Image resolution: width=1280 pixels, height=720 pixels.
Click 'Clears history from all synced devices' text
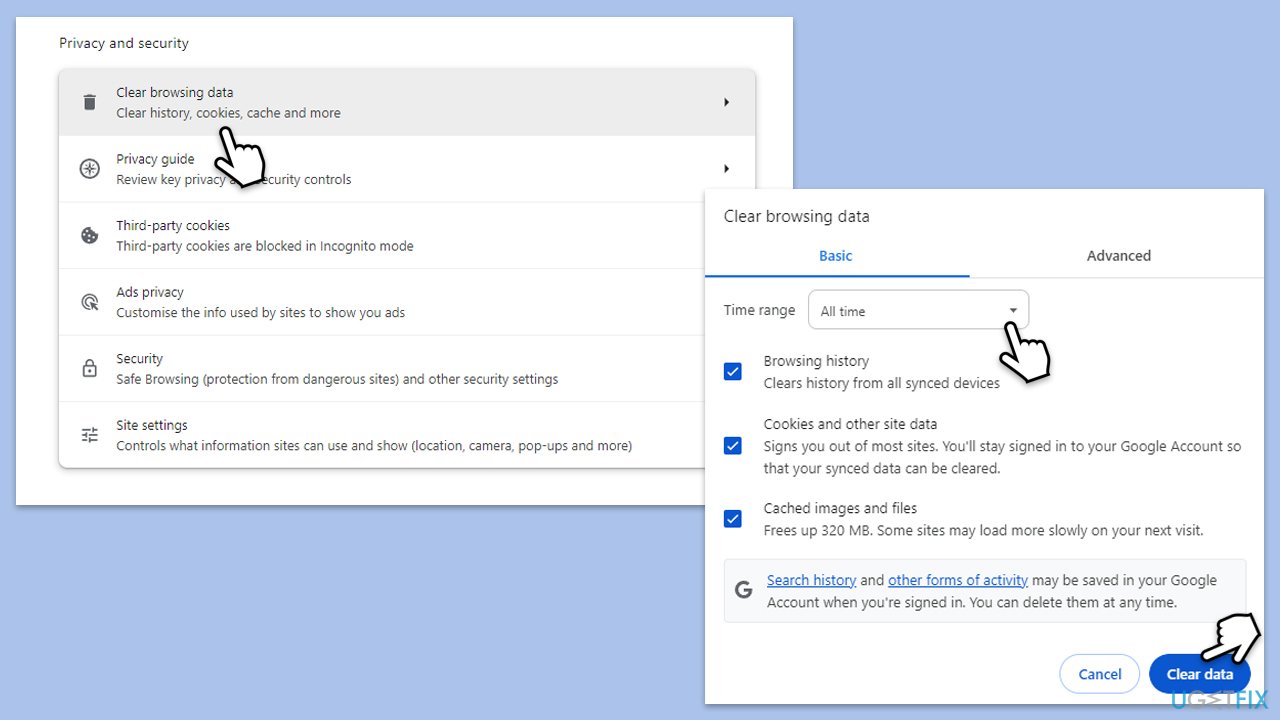(x=882, y=383)
